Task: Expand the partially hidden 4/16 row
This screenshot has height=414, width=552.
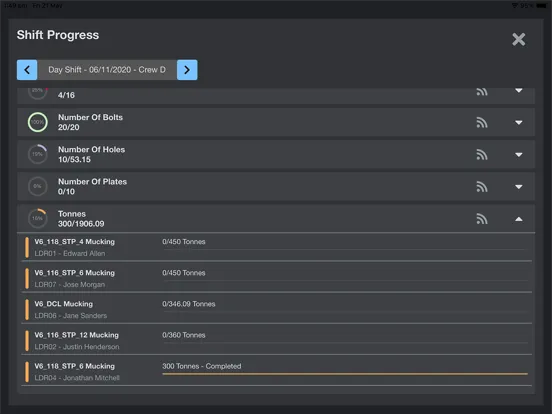Action: pos(519,90)
